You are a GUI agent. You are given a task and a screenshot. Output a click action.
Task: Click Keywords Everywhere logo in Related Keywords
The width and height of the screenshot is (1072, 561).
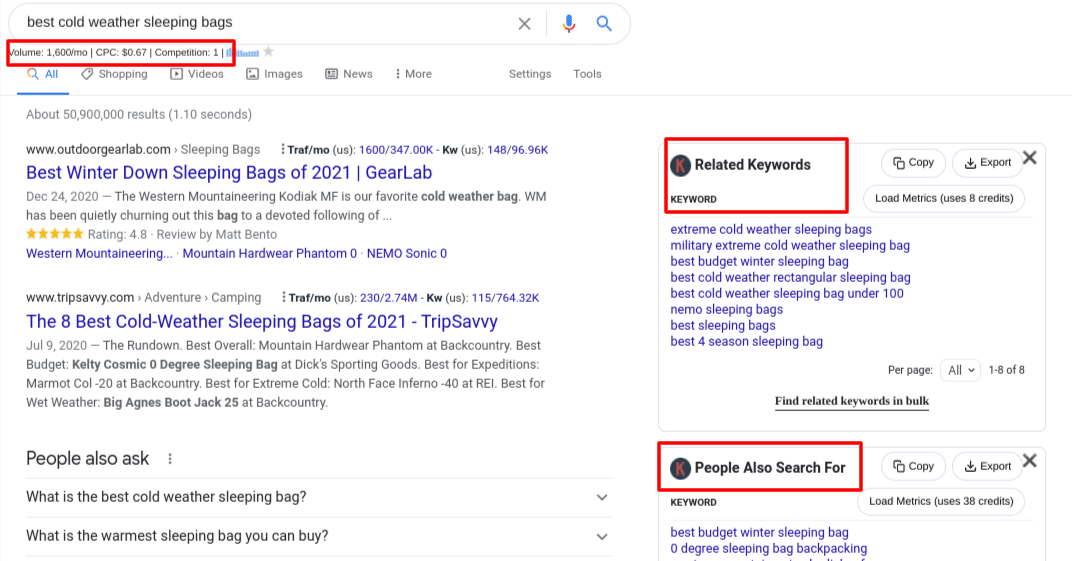click(x=680, y=165)
